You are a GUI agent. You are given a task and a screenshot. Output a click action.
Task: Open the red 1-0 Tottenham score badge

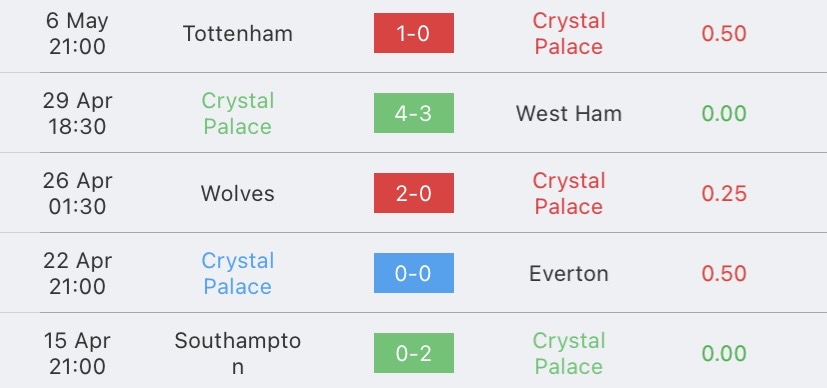[x=414, y=33]
